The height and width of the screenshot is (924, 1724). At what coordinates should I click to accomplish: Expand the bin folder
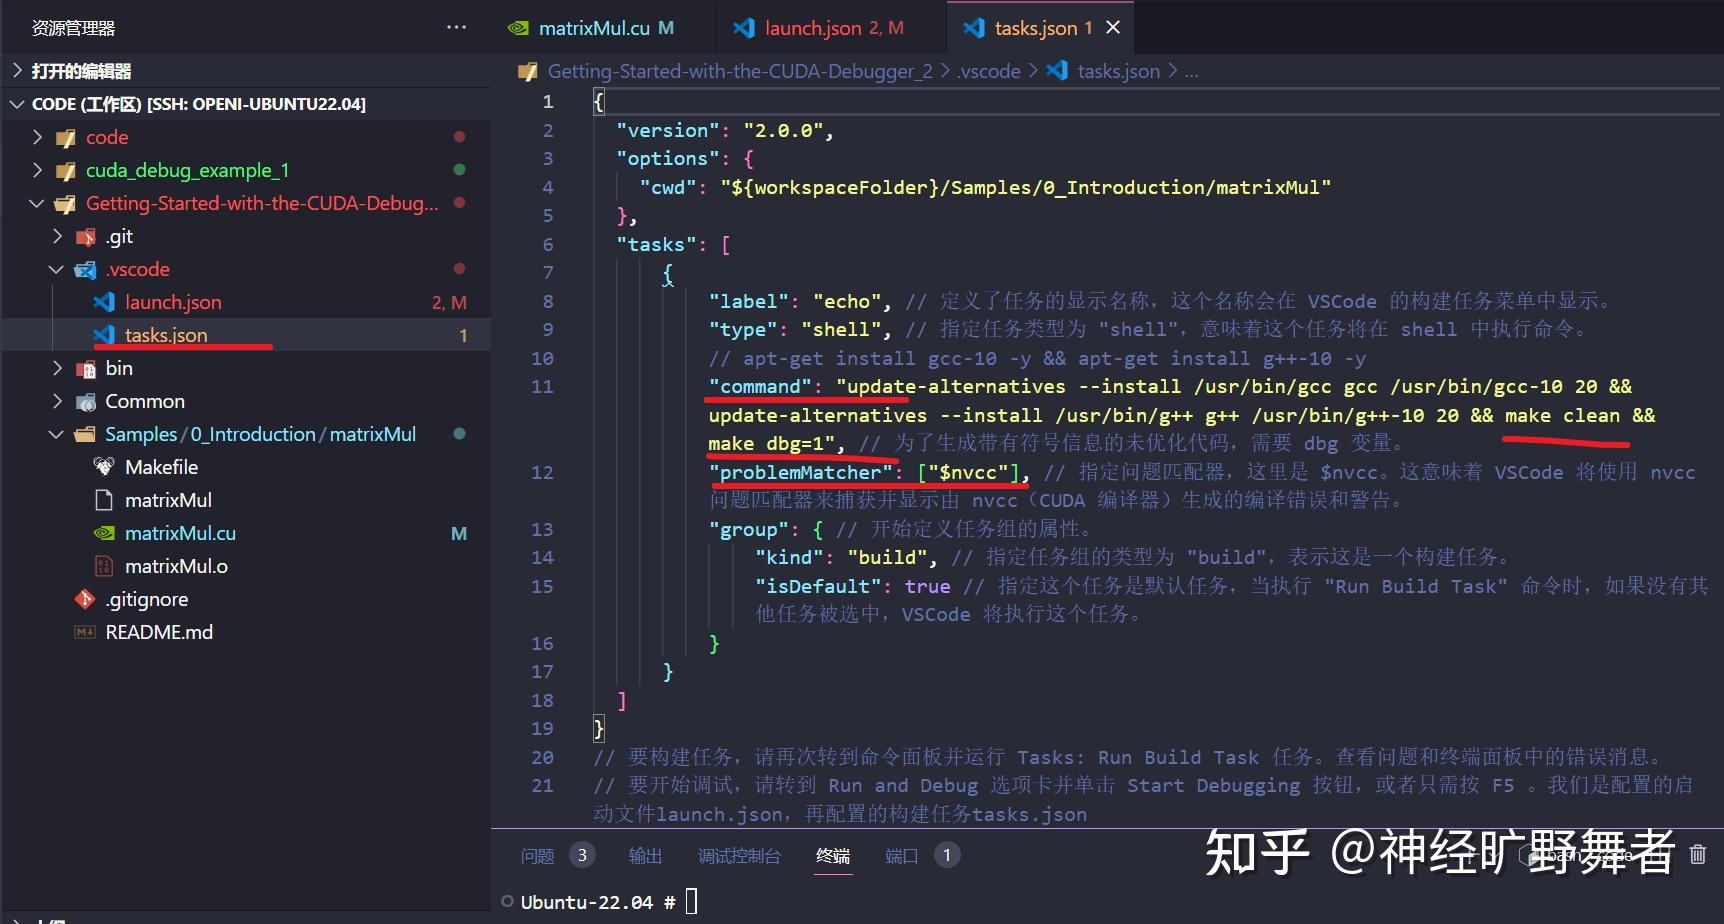tap(57, 368)
